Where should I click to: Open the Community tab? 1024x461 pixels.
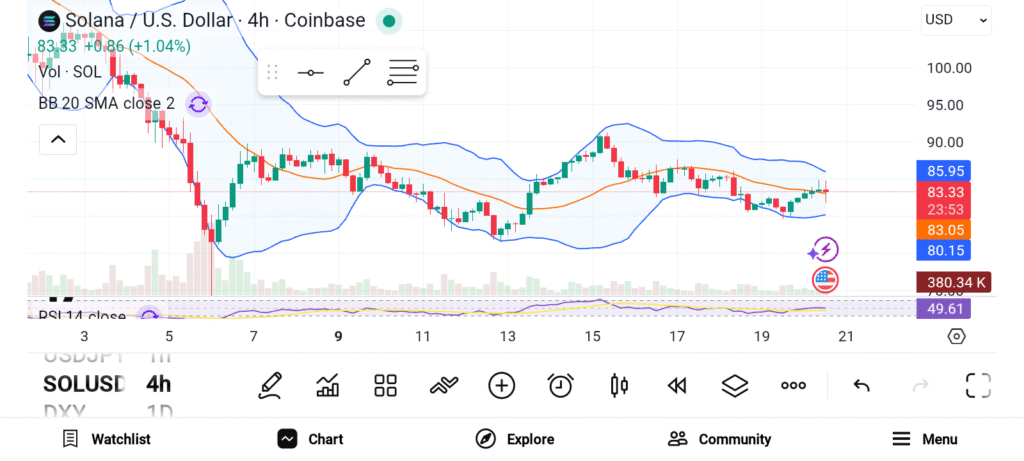coord(720,439)
